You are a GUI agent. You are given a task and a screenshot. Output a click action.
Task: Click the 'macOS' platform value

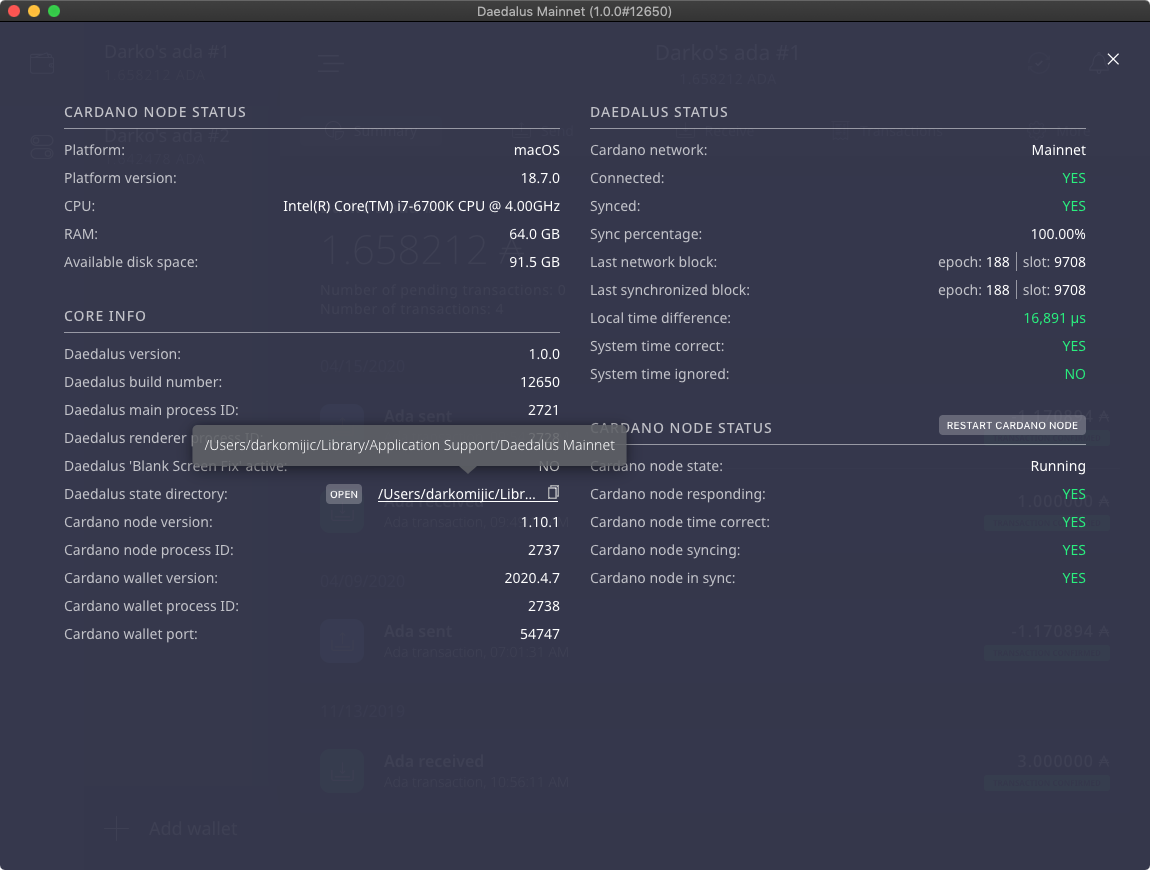coord(536,150)
